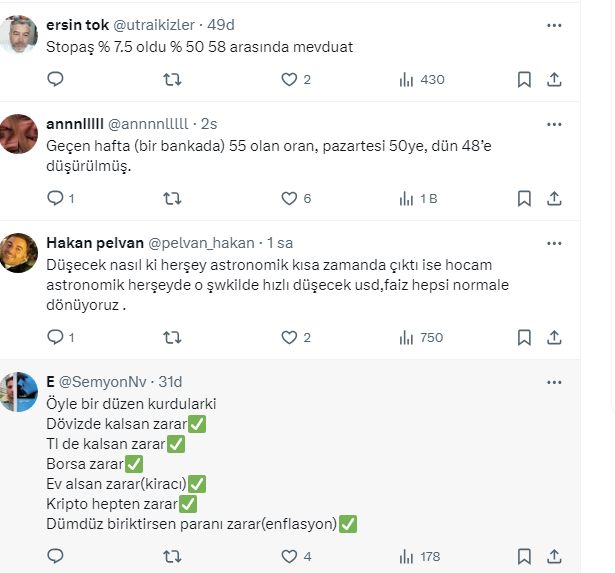This screenshot has width=615, height=573.
Task: Like ersin tok's tweet
Action: tap(289, 79)
